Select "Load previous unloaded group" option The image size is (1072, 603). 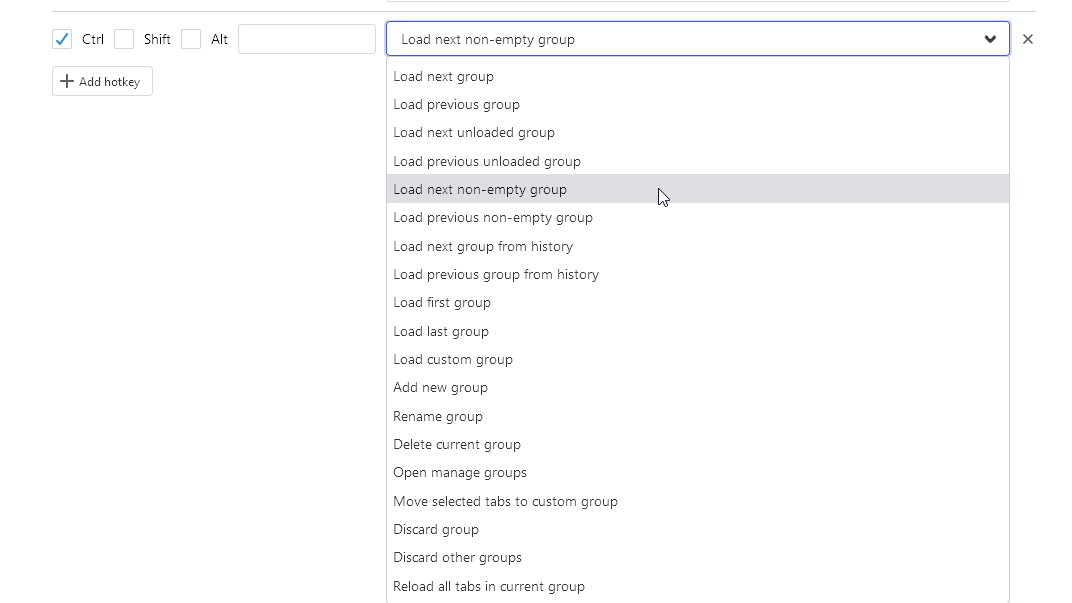(487, 161)
